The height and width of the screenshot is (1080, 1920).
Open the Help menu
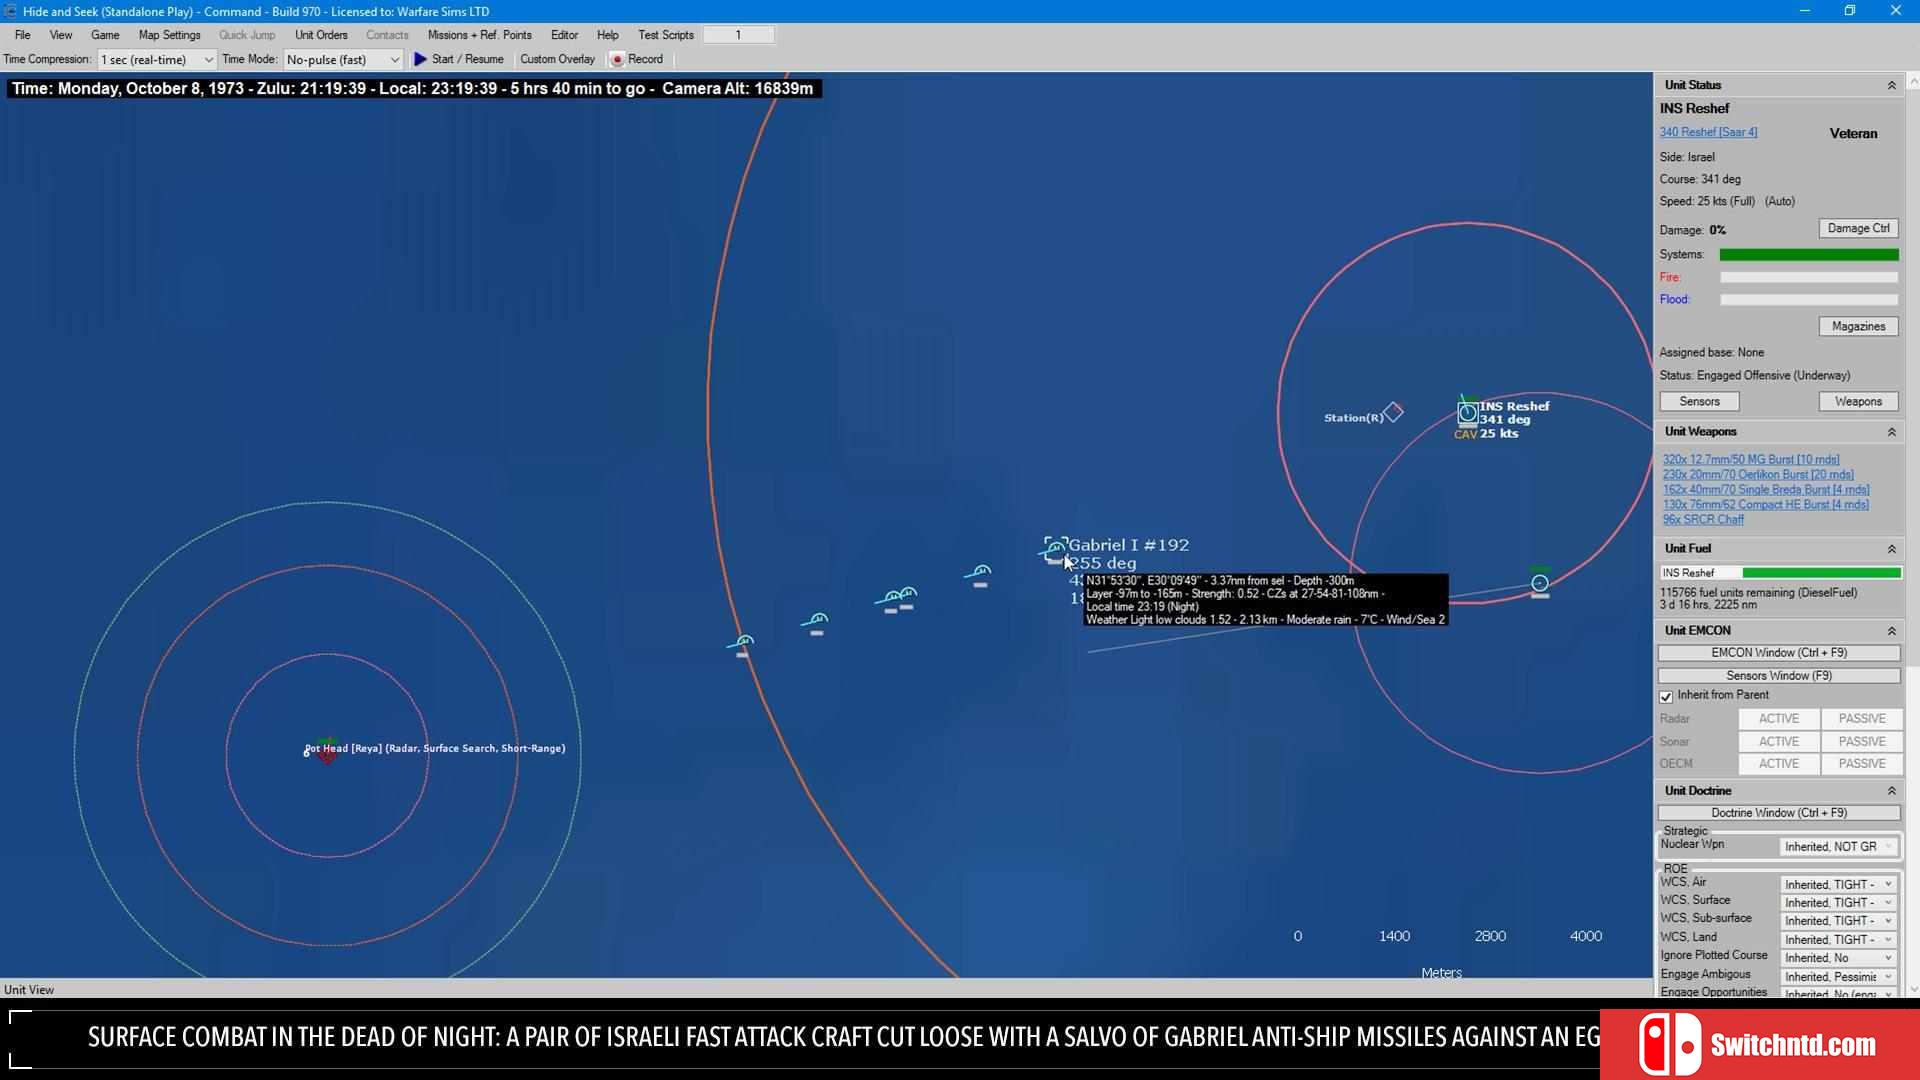607,35
